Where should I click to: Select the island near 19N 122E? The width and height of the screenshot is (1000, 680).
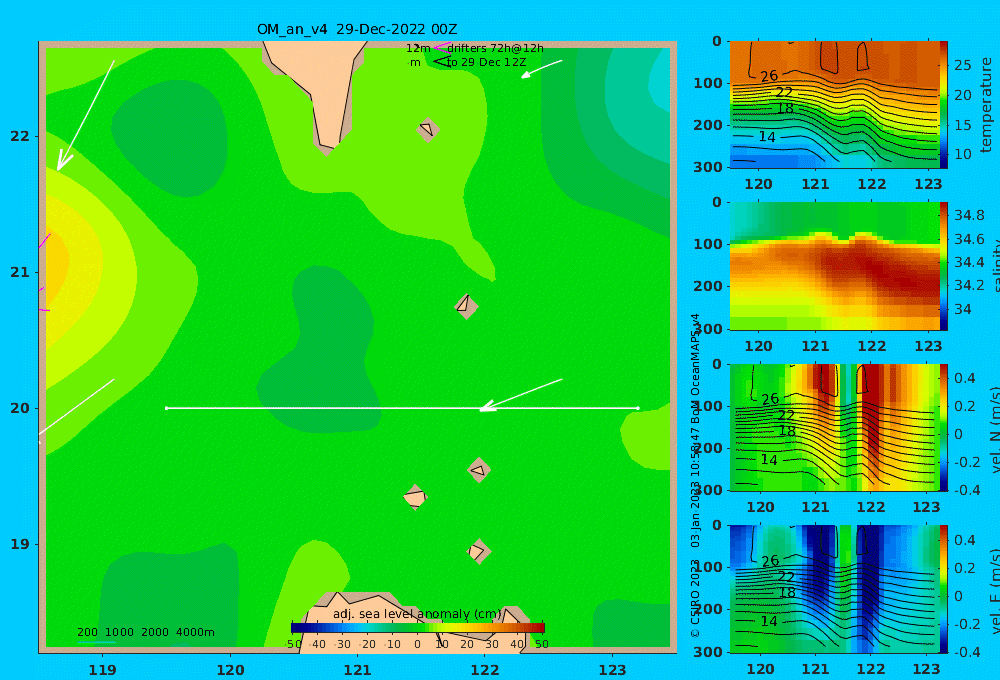coord(478,551)
